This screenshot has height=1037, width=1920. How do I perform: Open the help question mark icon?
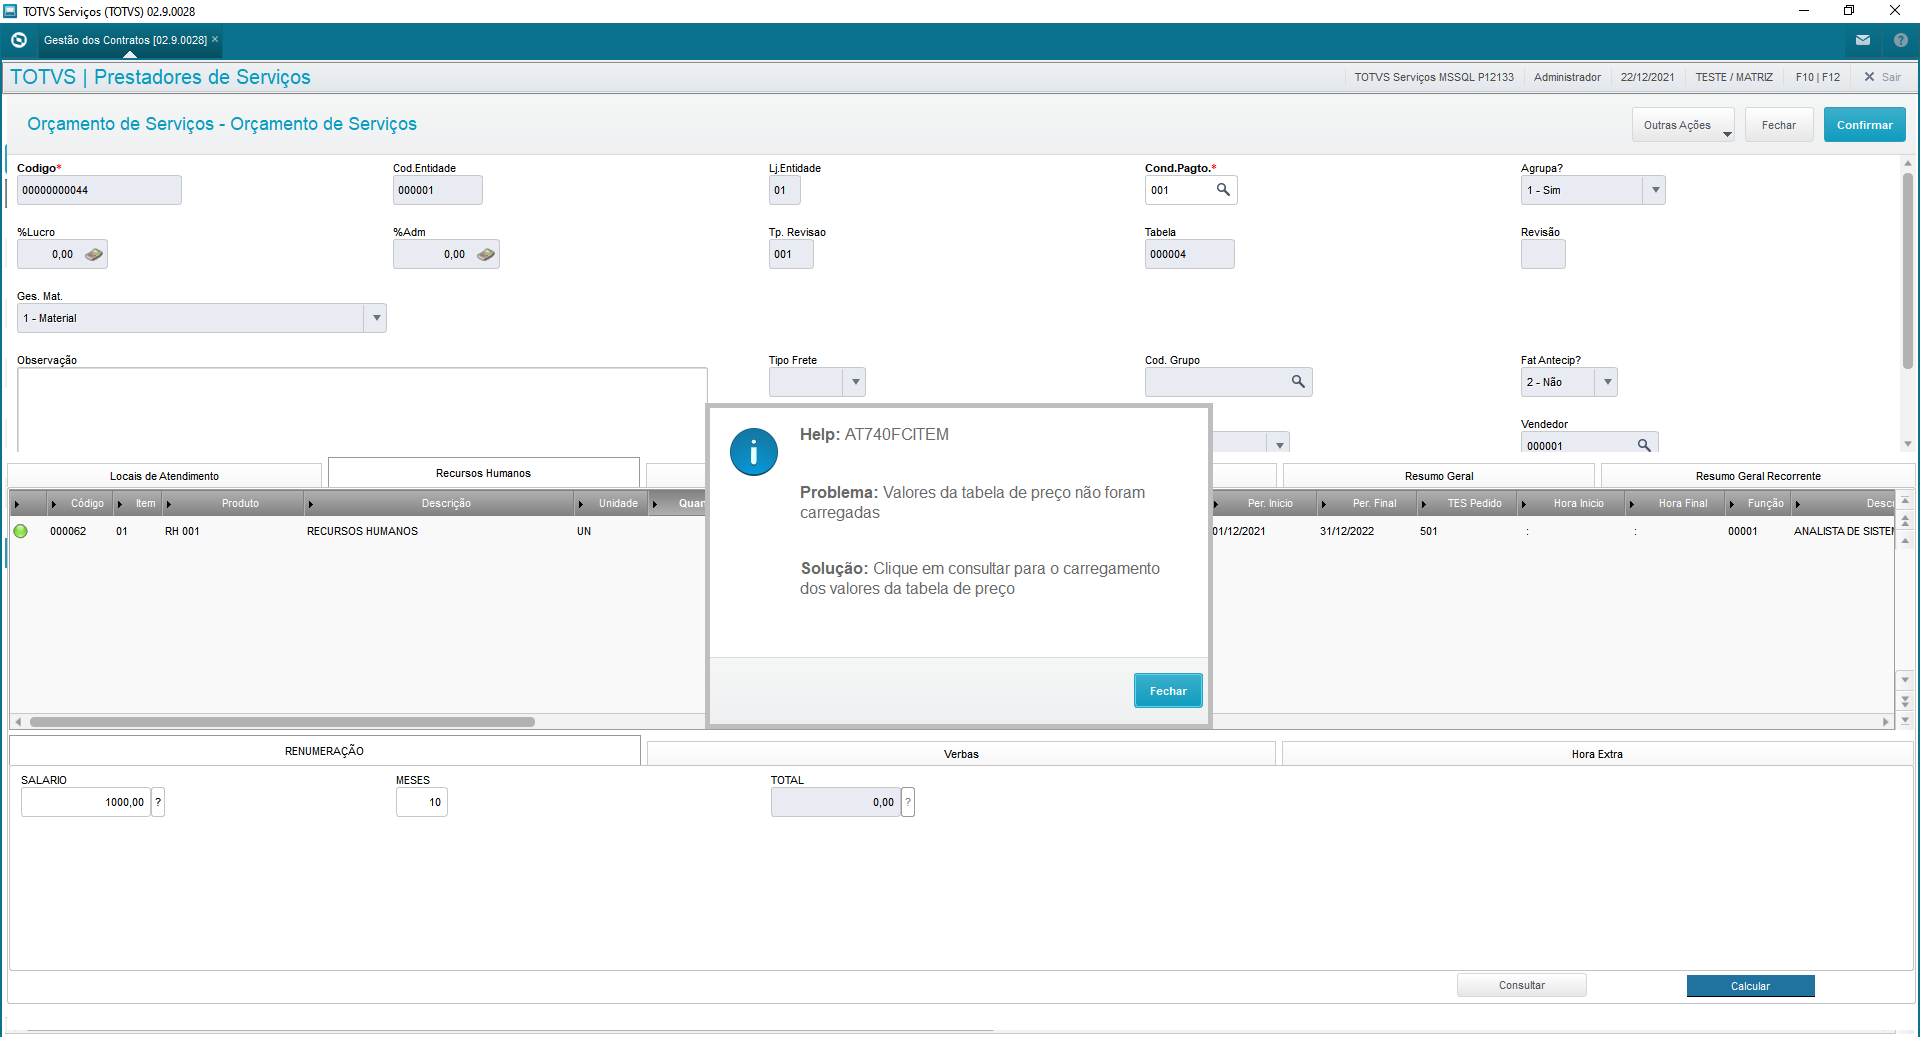pyautogui.click(x=1901, y=40)
